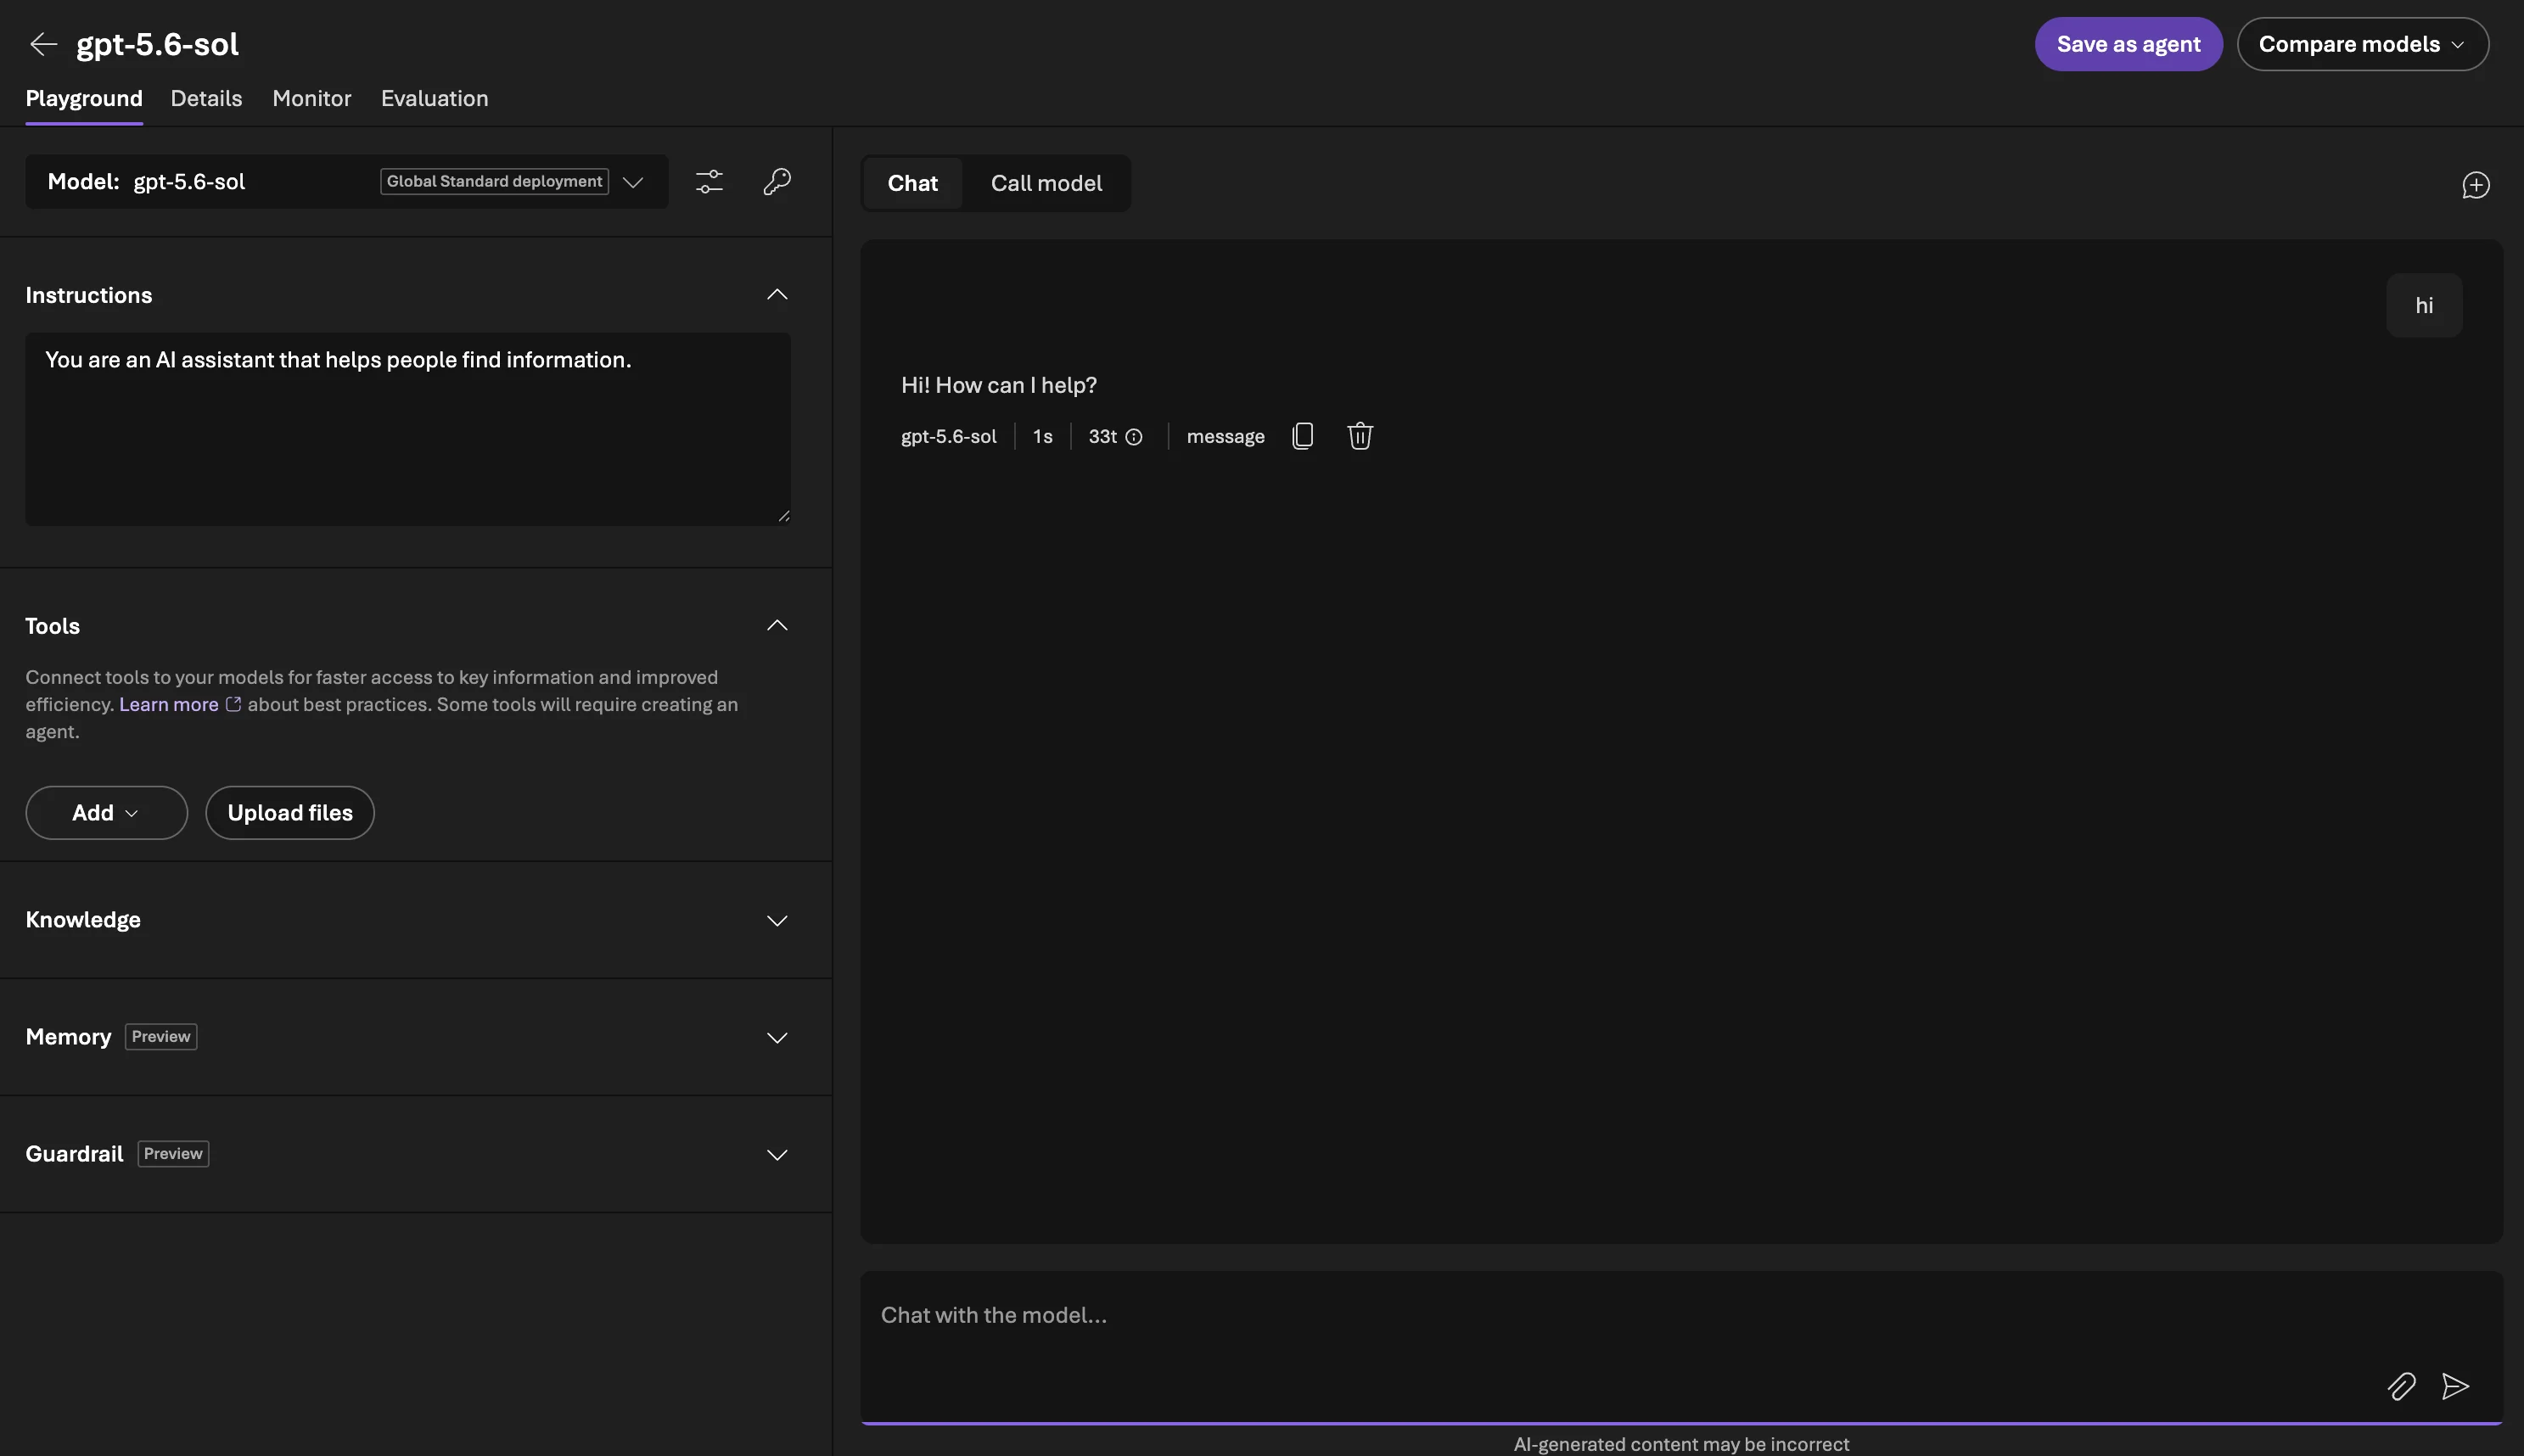
Task: Expand the Memory section
Action: click(777, 1038)
